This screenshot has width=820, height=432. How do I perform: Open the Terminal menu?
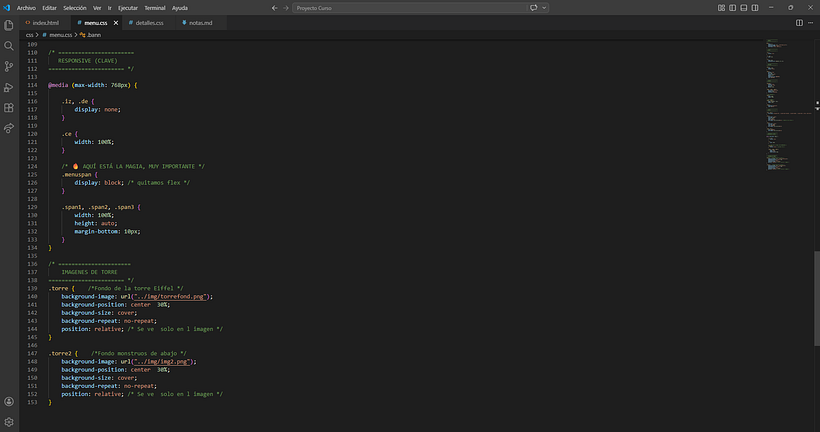(x=155, y=8)
